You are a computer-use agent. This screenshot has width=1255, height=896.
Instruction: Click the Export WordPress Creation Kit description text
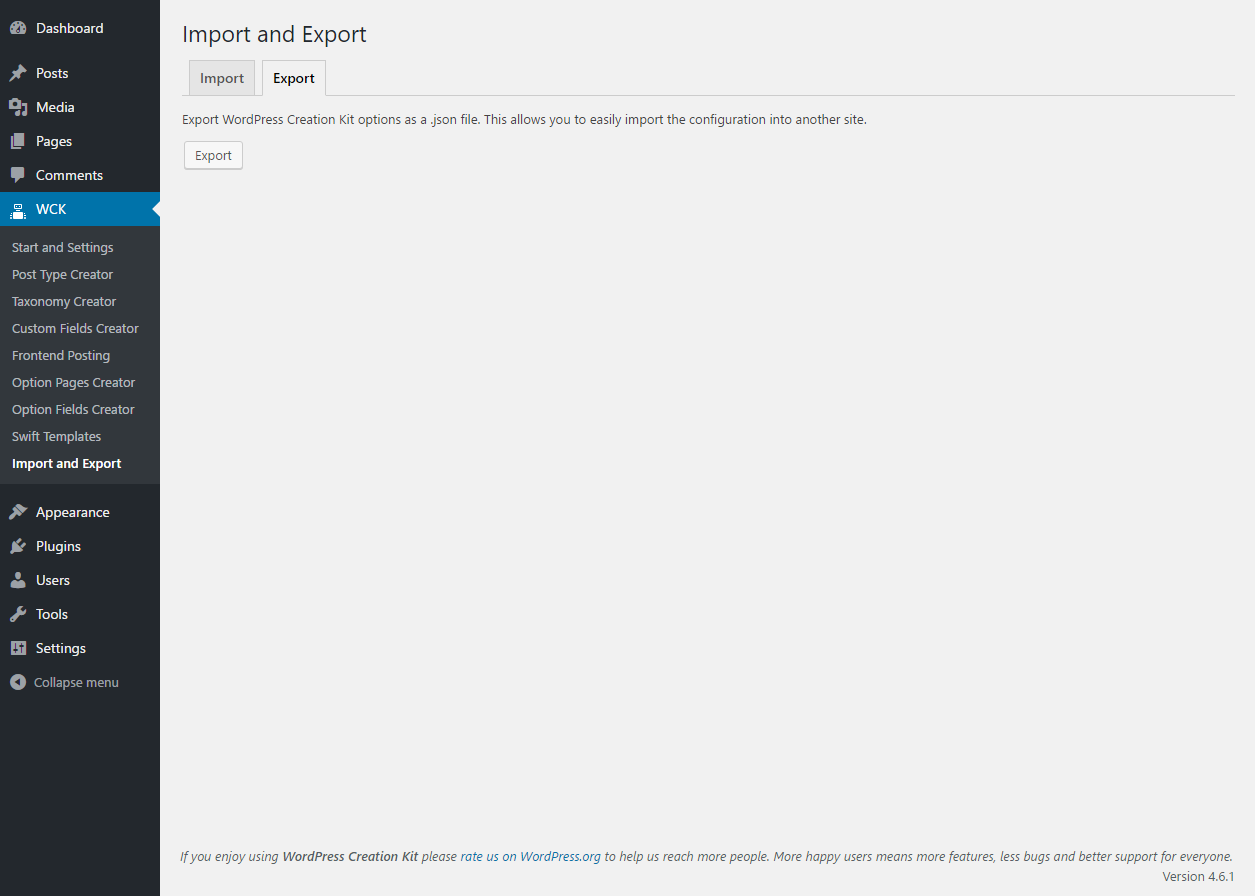point(524,119)
